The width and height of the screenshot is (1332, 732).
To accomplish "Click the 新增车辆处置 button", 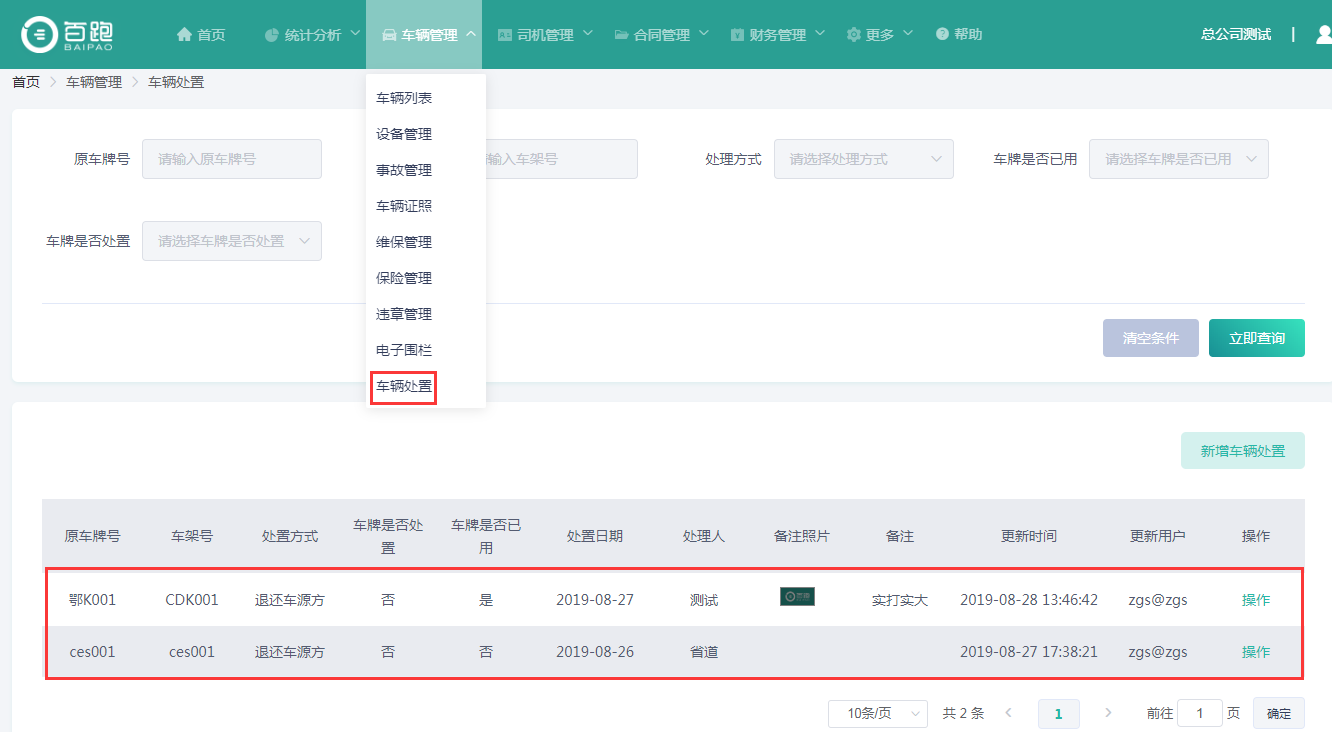I will point(1242,451).
